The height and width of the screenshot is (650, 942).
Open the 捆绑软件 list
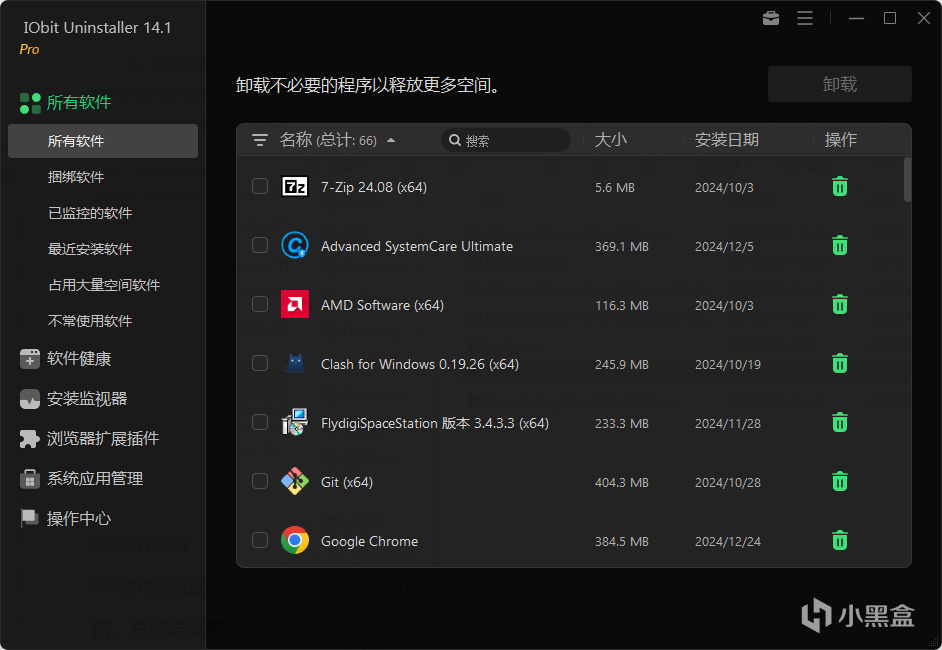coord(76,177)
